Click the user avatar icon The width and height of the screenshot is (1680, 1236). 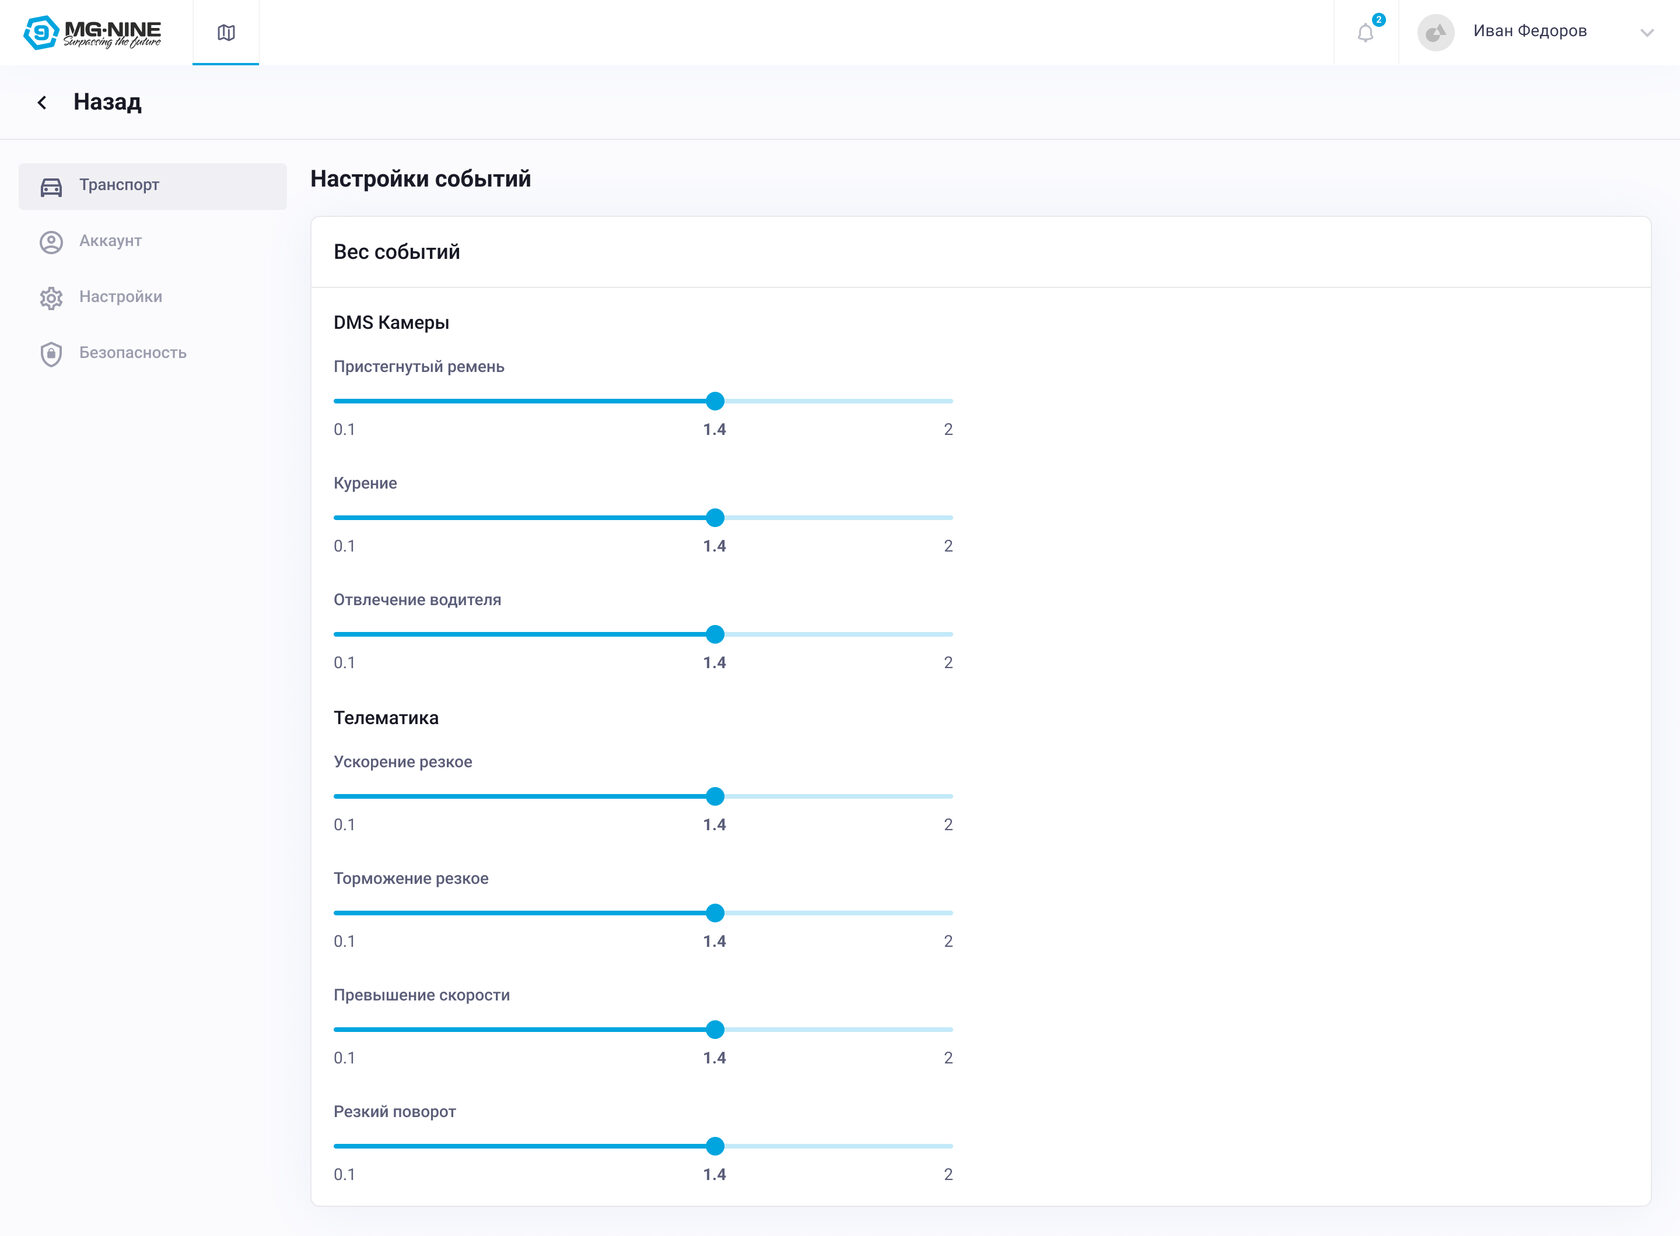(1436, 33)
